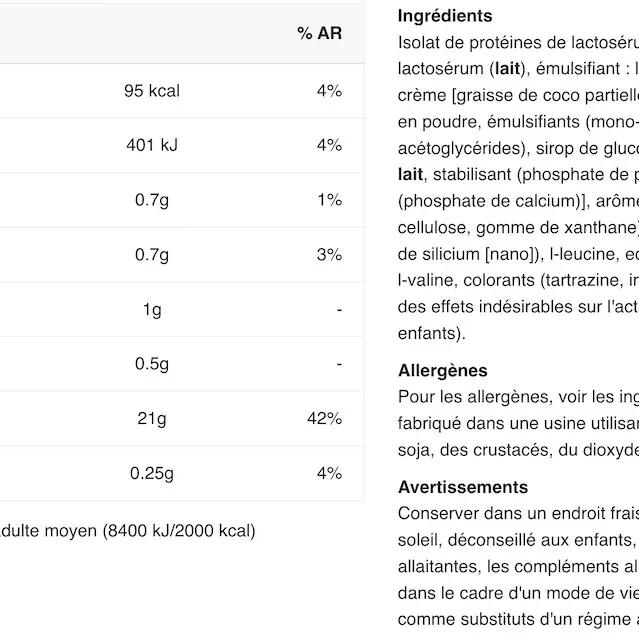
Task: Click the % AR column header
Action: pos(320,33)
